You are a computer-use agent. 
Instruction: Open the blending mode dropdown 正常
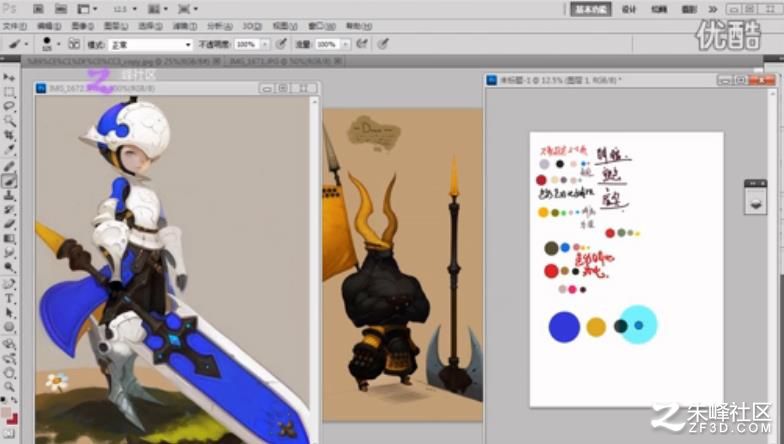150,44
